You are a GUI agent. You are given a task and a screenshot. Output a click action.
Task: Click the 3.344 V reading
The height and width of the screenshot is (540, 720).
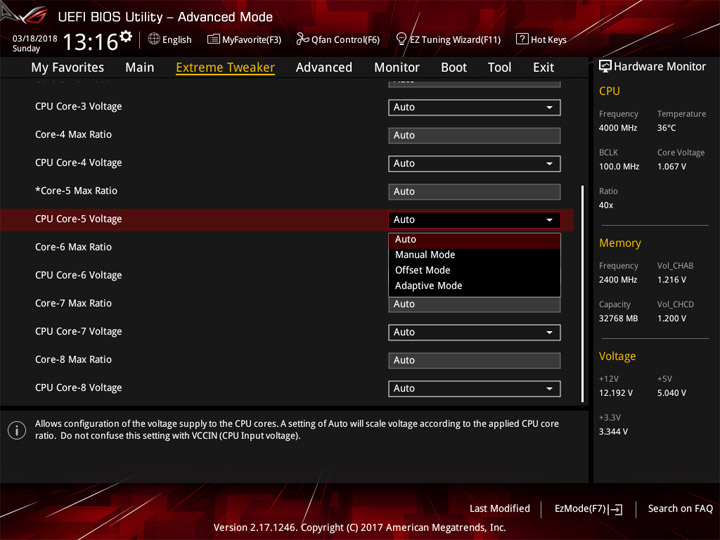click(x=613, y=432)
